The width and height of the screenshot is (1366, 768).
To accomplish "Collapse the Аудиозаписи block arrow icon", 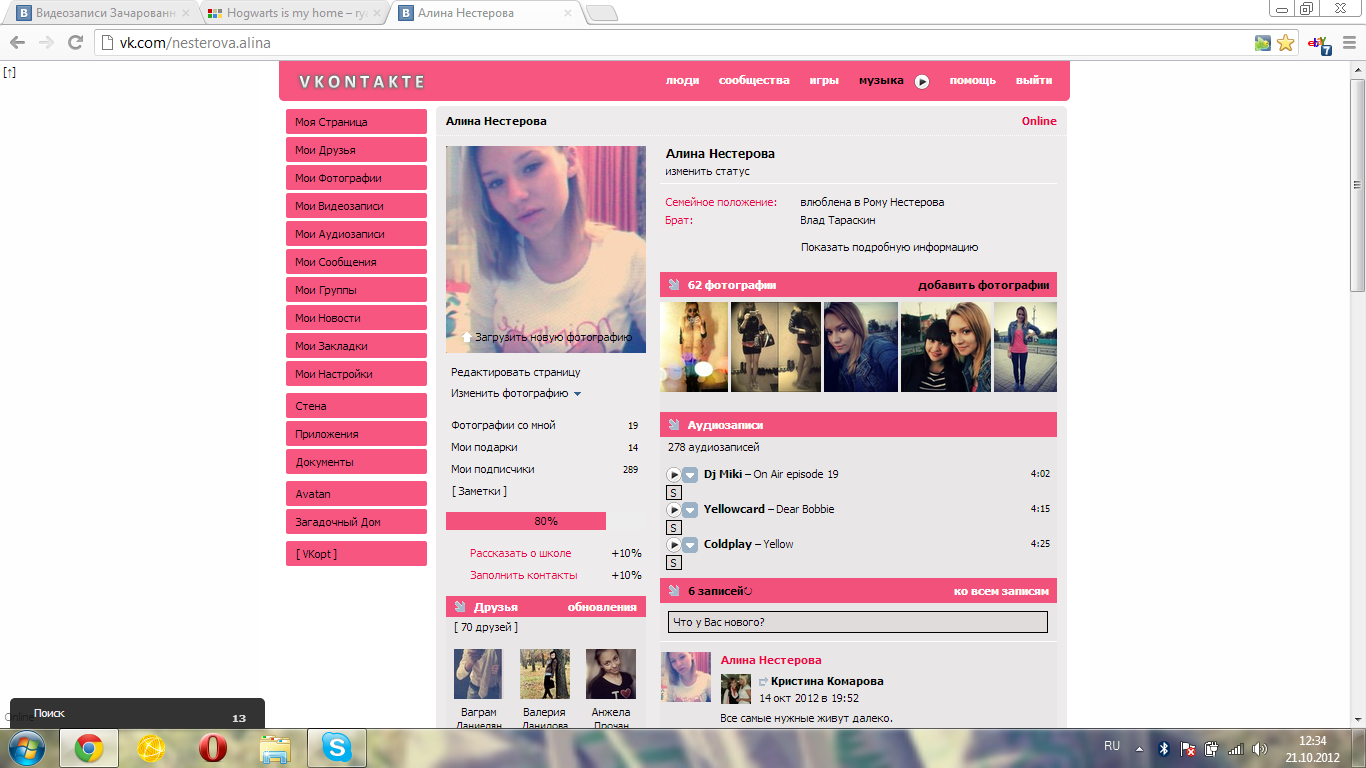I will pos(674,425).
